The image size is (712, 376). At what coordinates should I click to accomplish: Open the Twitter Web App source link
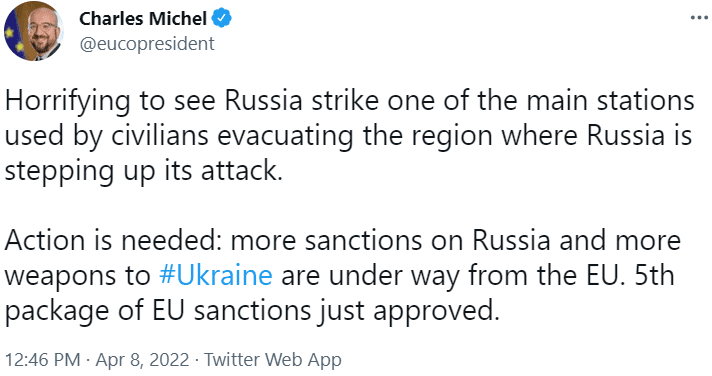[272, 360]
